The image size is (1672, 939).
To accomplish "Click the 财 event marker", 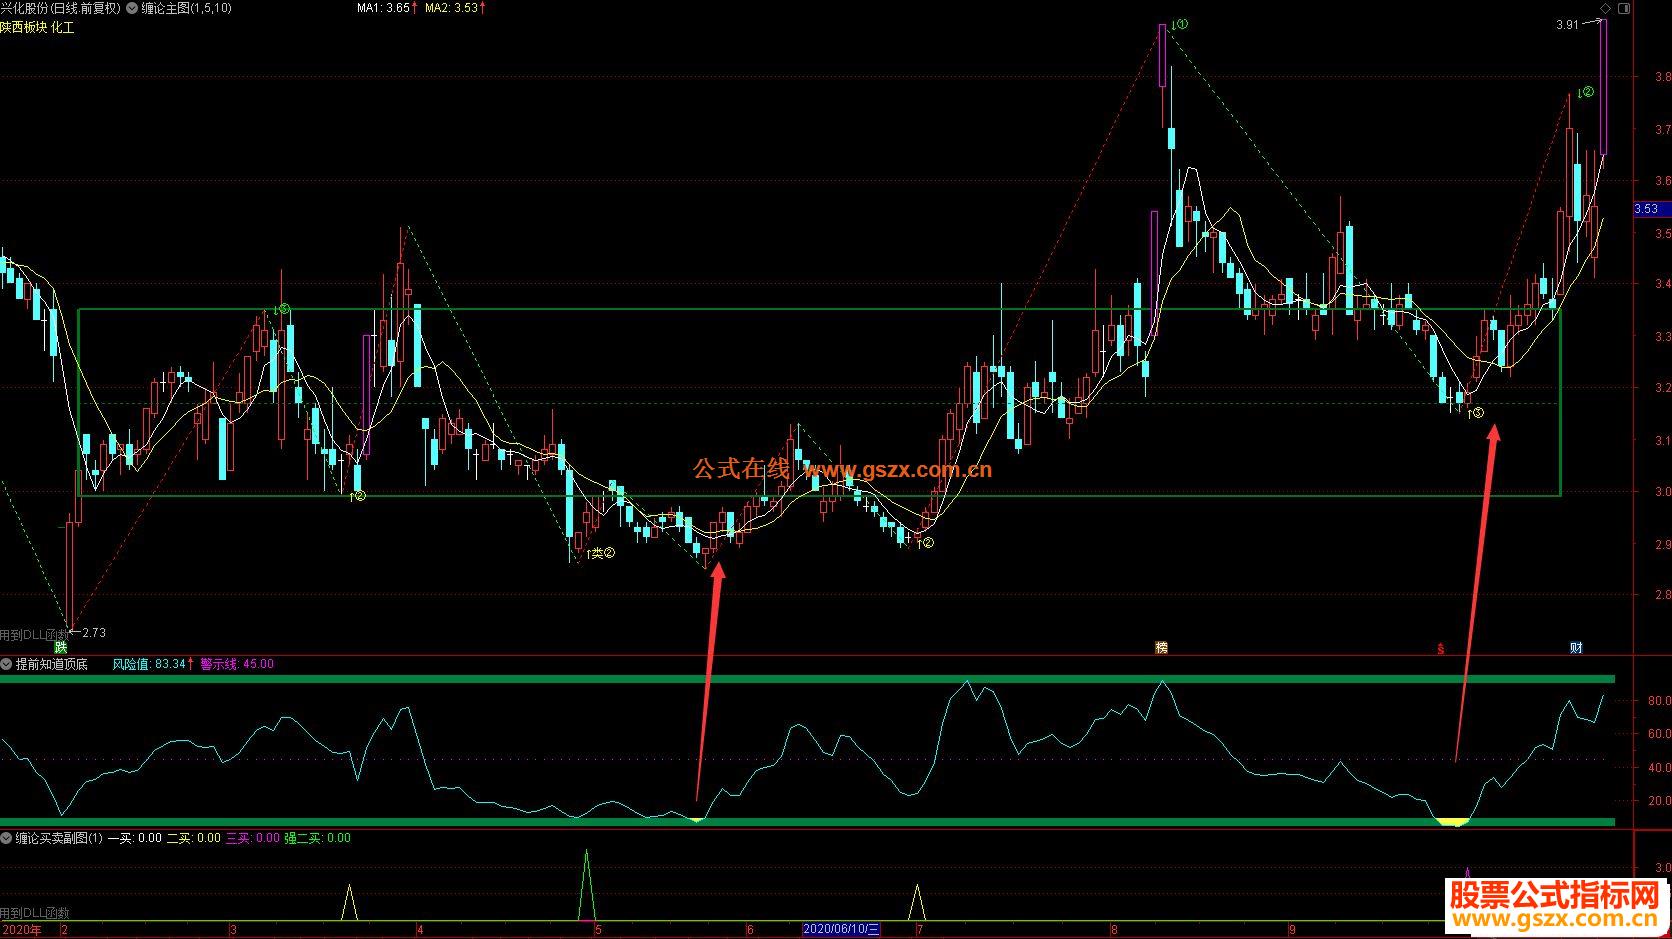I will pyautogui.click(x=1576, y=648).
